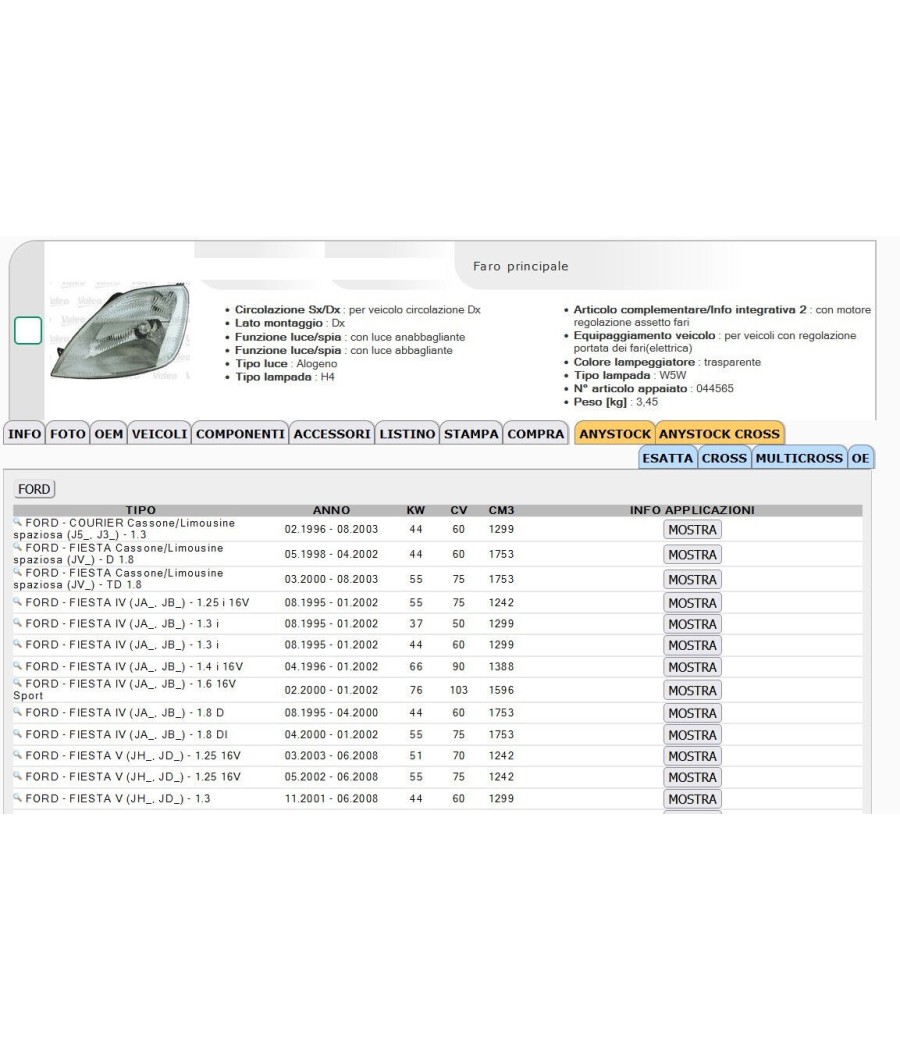This screenshot has width=900, height=1050.
Task: Switch to the INFO tab
Action: tap(24, 434)
